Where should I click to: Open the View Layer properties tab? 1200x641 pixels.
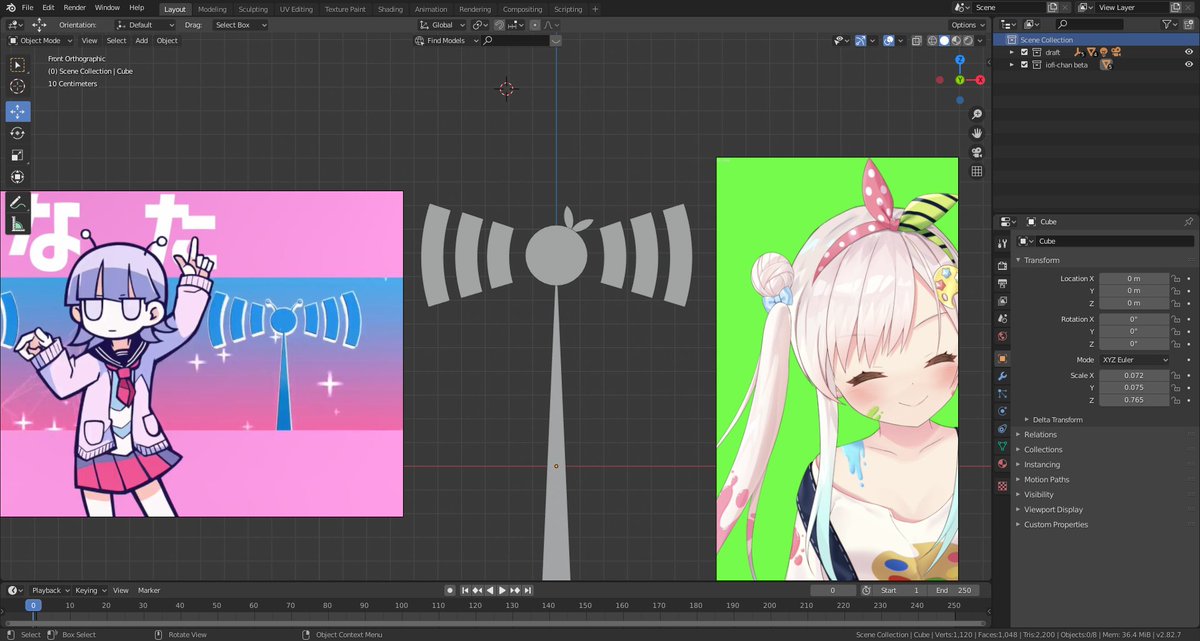pos(1002,302)
